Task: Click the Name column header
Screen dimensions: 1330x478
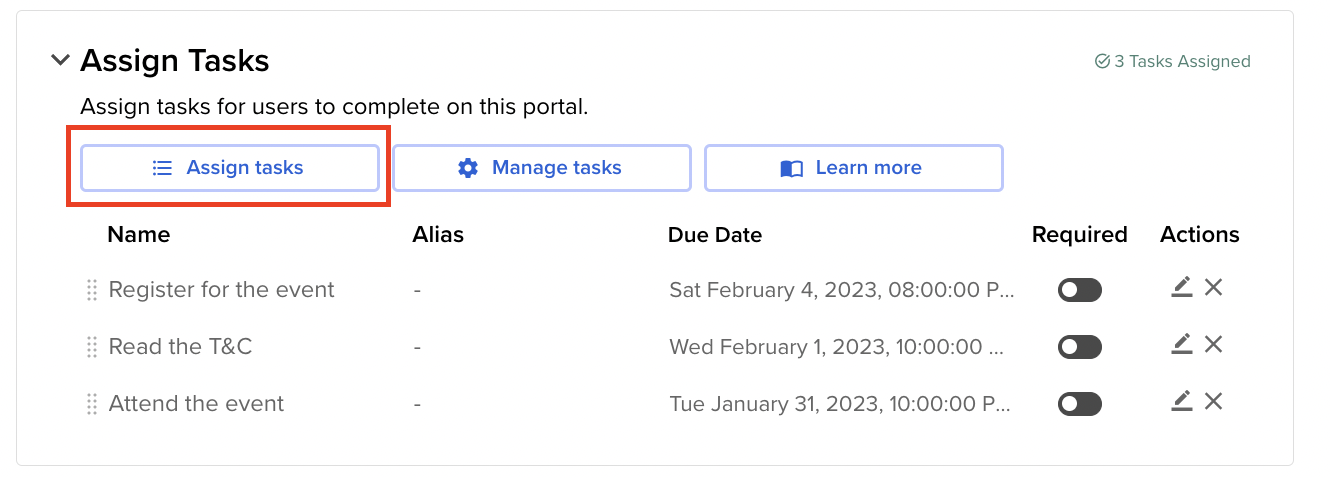Action: (x=138, y=235)
